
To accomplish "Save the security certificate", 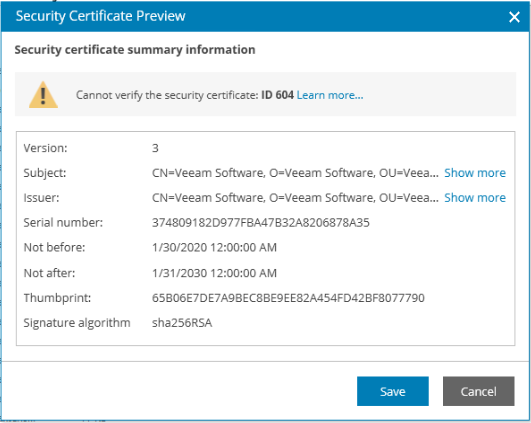I will click(392, 391).
